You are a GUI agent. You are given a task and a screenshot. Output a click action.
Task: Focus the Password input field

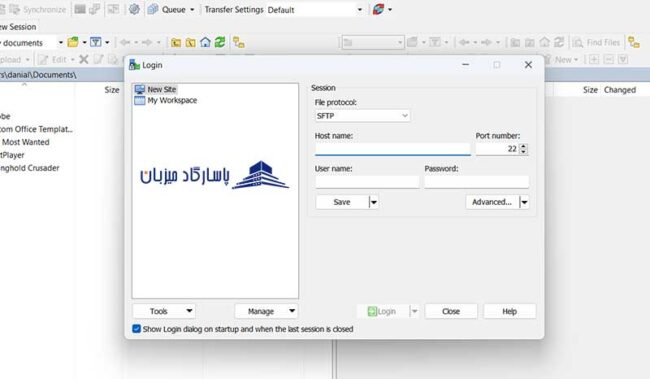(x=477, y=182)
